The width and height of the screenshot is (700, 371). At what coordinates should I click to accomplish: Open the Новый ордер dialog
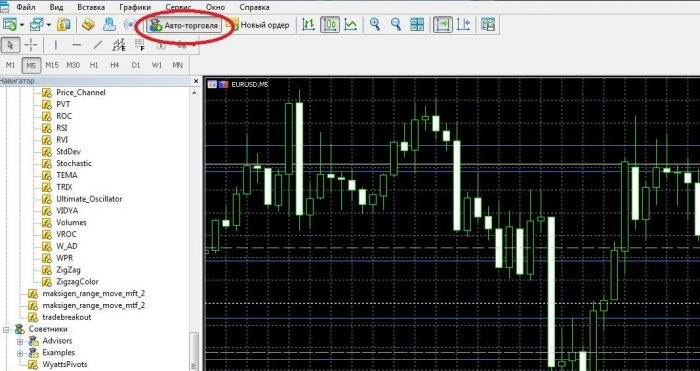tap(258, 25)
